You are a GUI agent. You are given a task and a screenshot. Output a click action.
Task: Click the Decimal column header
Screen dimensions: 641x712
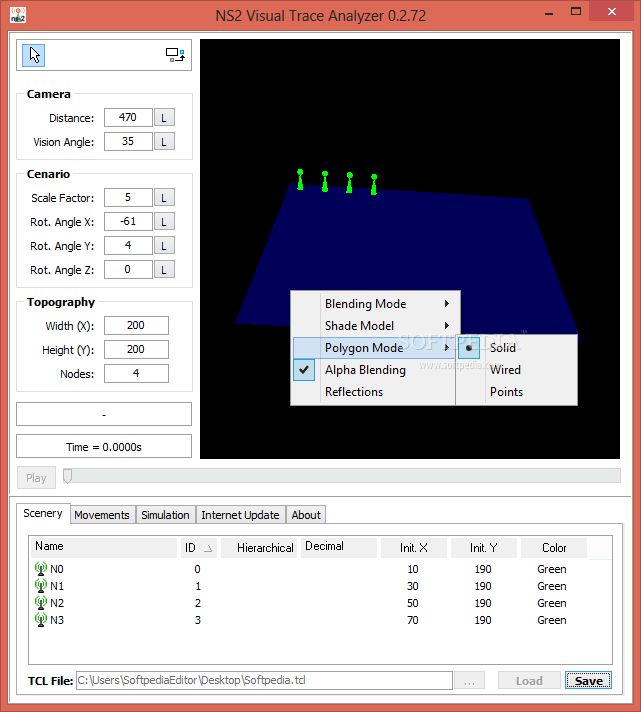tap(338, 548)
